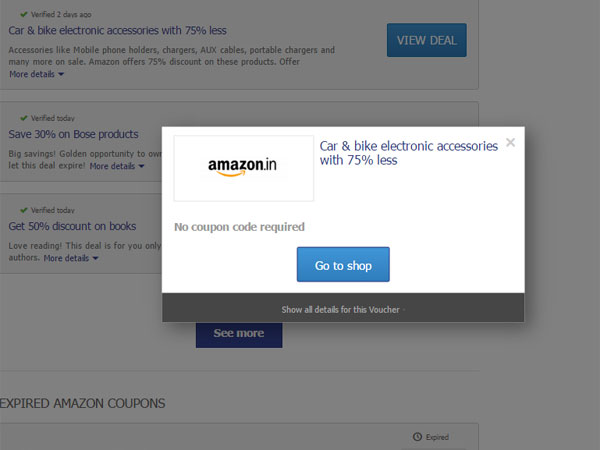
Task: Expand Show all details for this Voucher
Action: click(341, 309)
